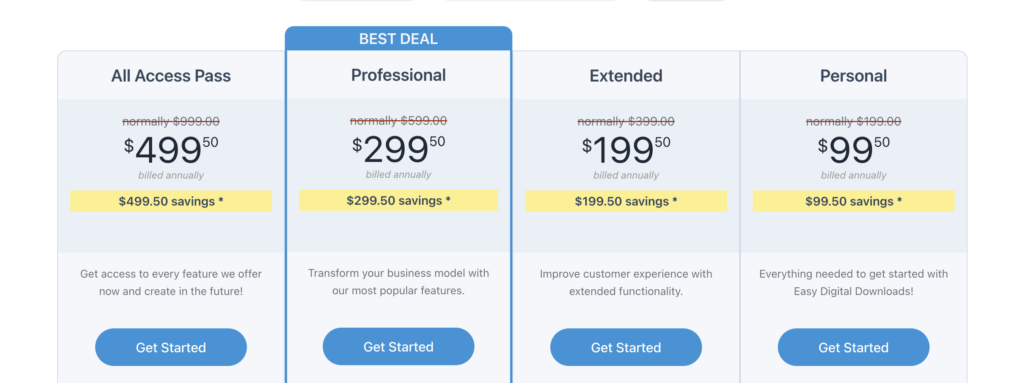Click the $199.50 savings highlight

point(626,201)
